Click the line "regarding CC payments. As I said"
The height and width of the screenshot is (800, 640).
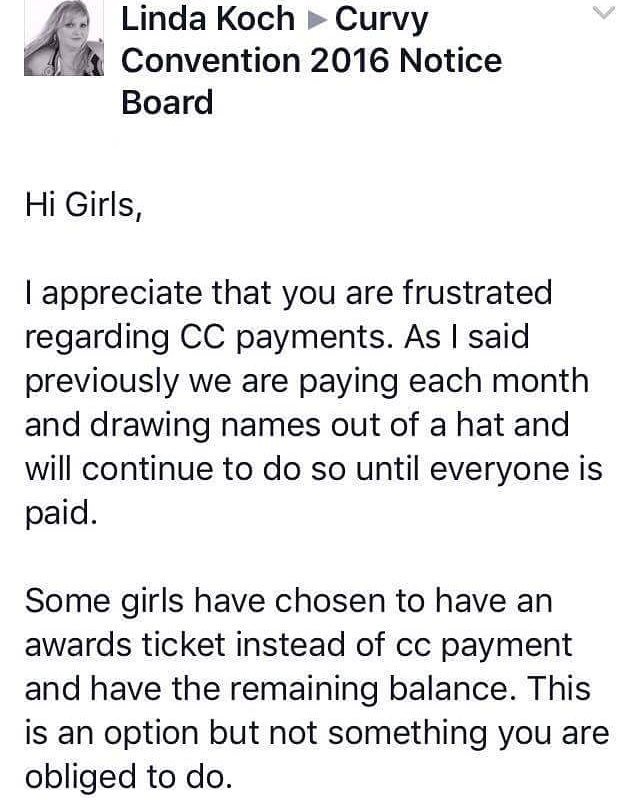(x=277, y=338)
